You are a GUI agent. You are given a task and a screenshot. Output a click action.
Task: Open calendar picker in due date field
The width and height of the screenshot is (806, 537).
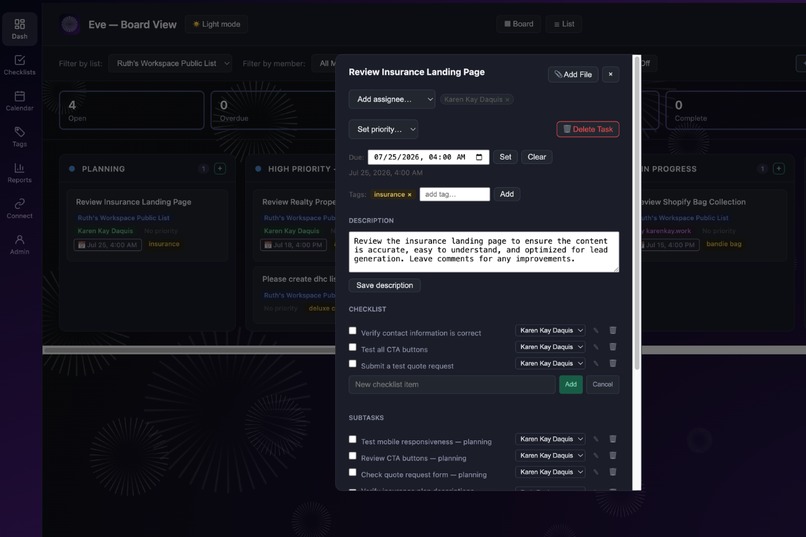click(x=479, y=157)
